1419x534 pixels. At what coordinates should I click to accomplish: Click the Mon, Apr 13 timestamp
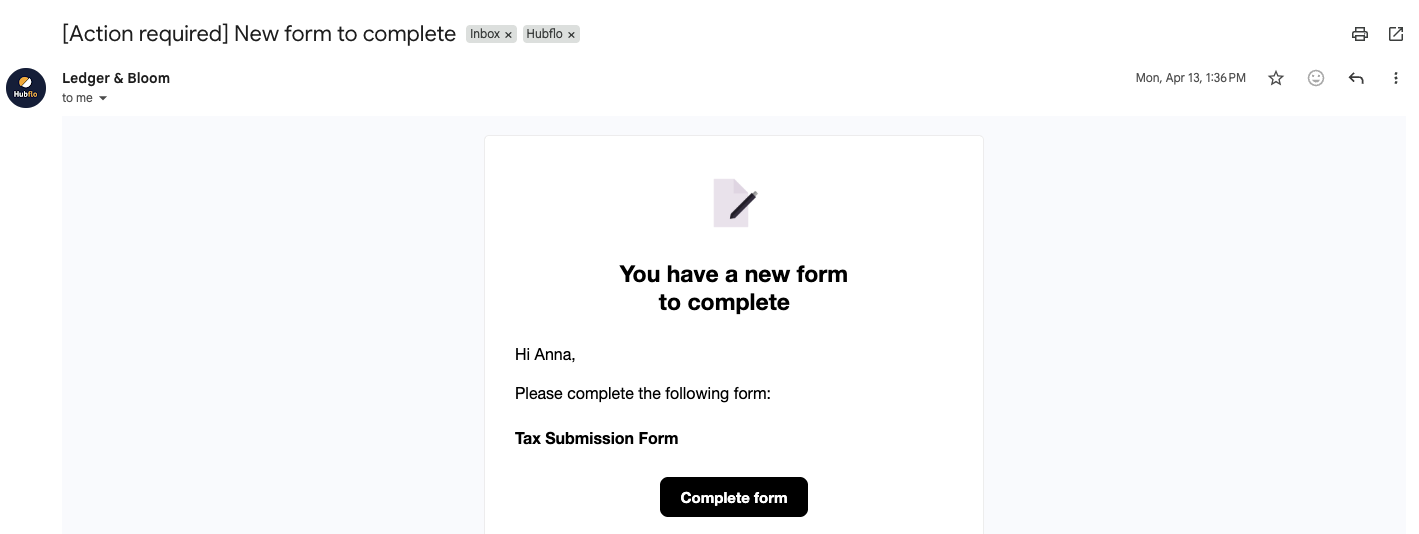pos(1190,78)
